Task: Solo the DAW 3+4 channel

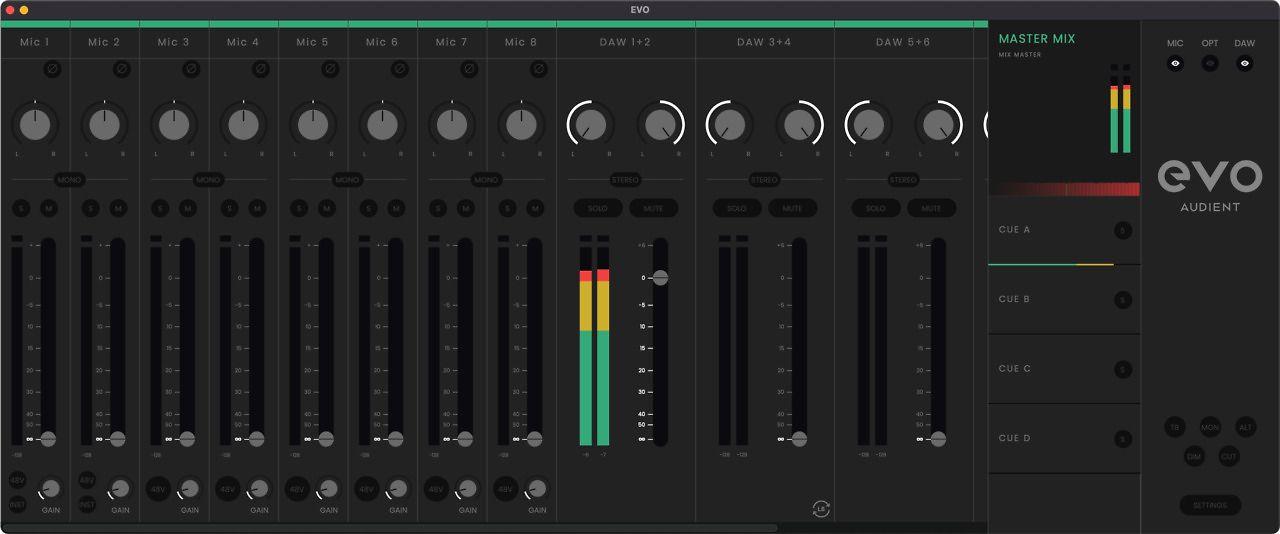Action: 737,208
